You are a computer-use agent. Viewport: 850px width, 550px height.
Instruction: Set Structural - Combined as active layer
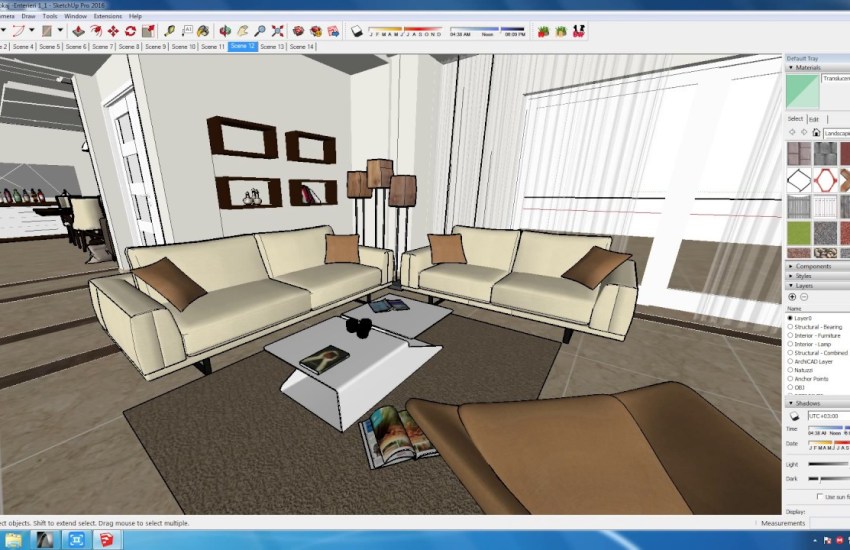click(790, 353)
